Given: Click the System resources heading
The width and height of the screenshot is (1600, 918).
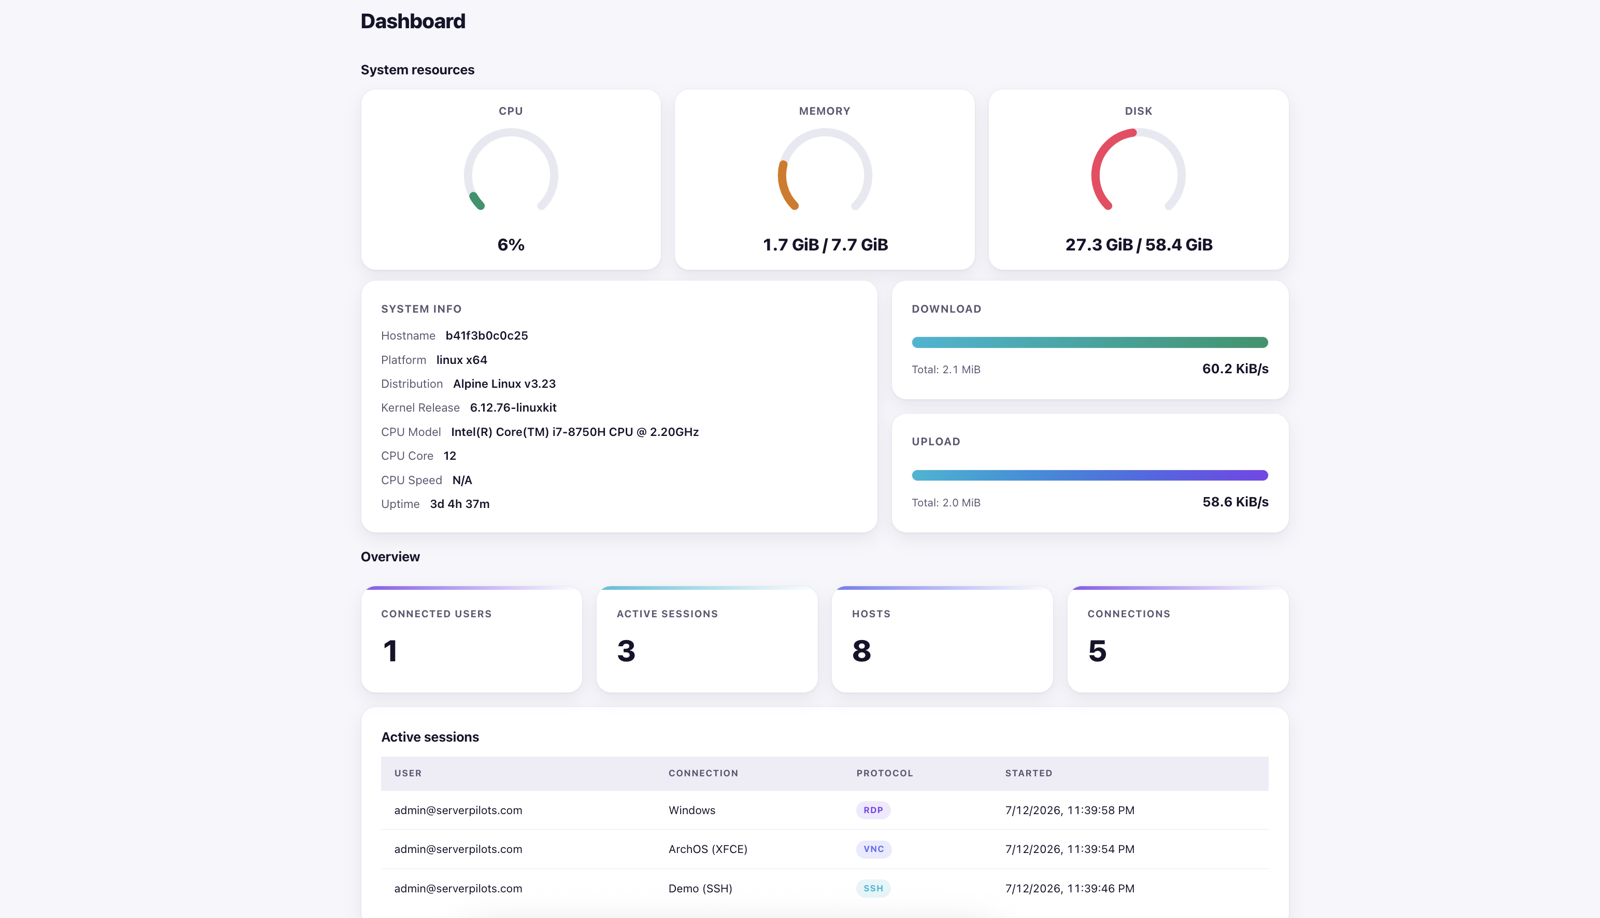Looking at the screenshot, I should (x=418, y=70).
